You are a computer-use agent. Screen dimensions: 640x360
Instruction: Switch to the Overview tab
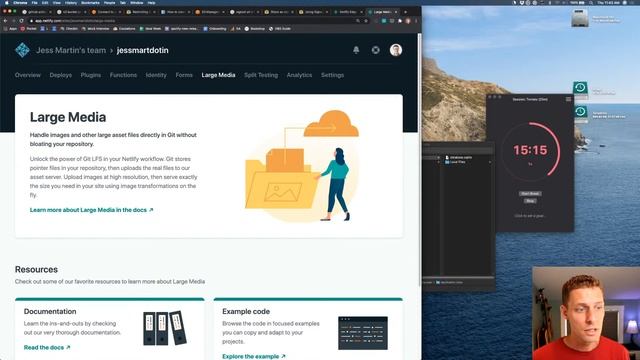[28, 75]
